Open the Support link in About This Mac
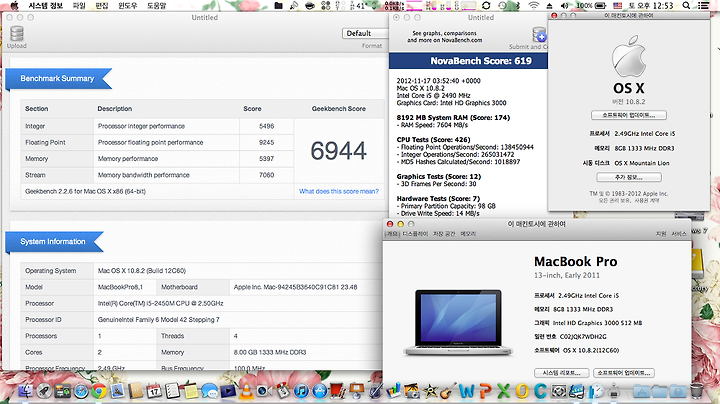Image resolution: width=720 pixels, height=404 pixels. [x=661, y=234]
